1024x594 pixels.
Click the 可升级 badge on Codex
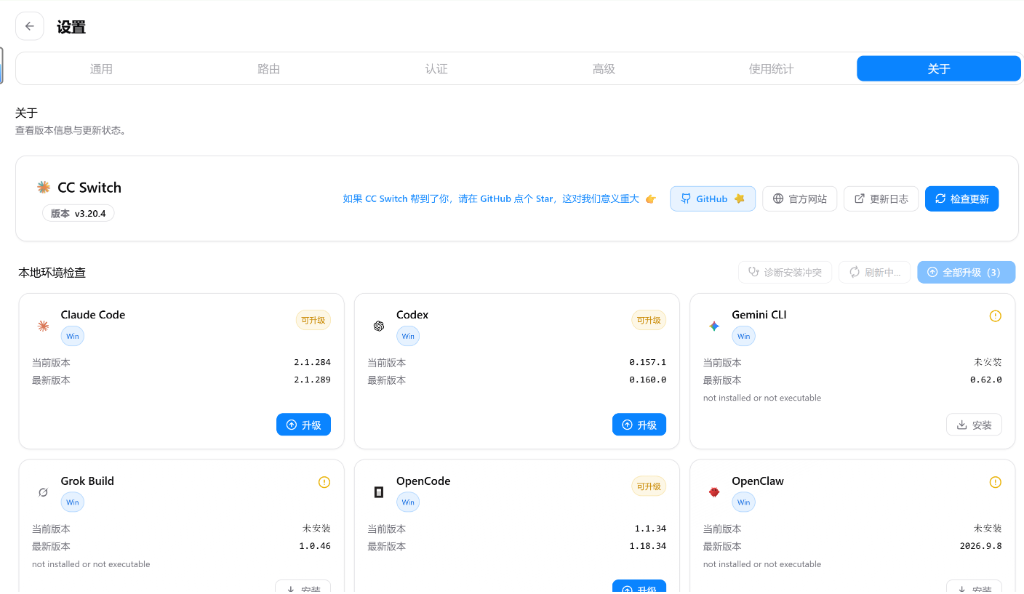click(x=648, y=320)
